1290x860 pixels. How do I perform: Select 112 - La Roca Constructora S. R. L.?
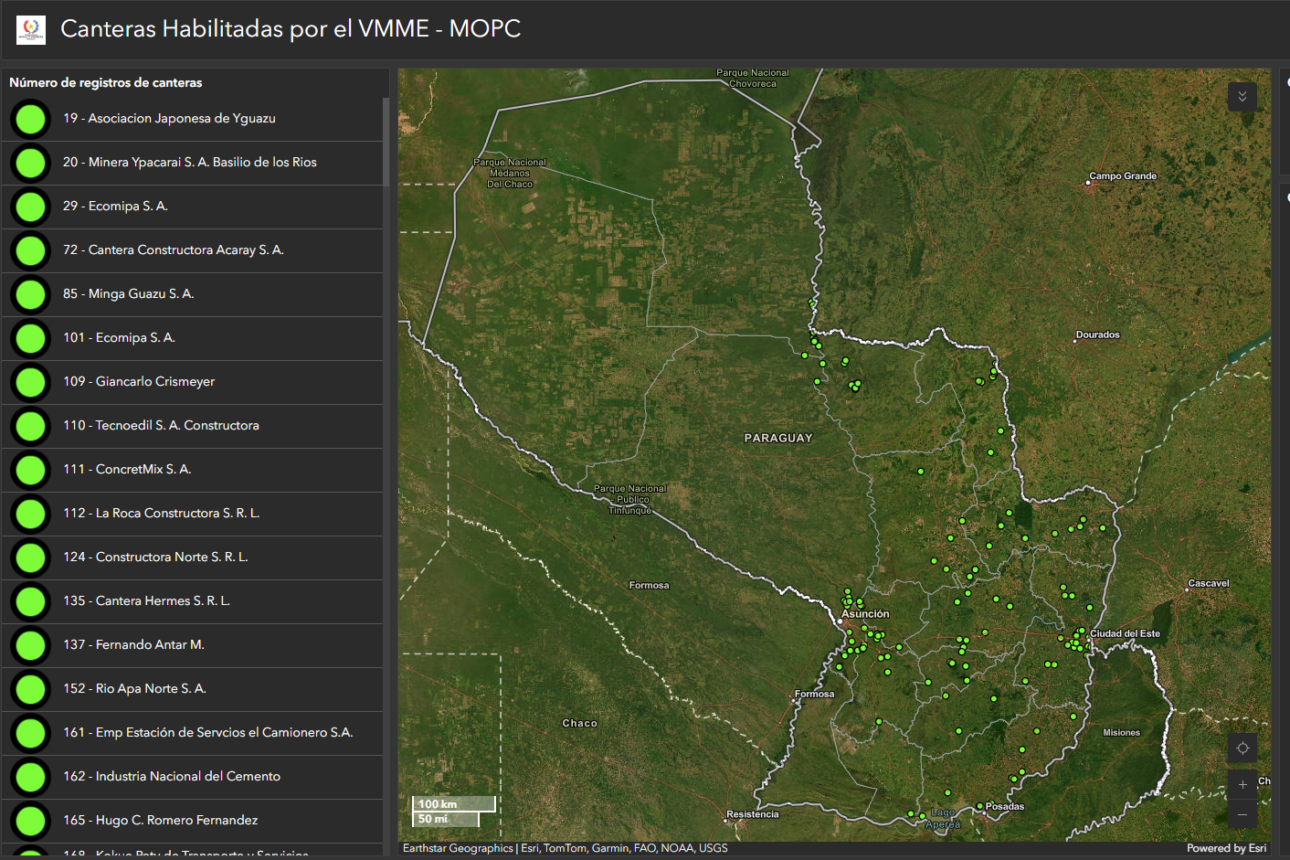161,513
